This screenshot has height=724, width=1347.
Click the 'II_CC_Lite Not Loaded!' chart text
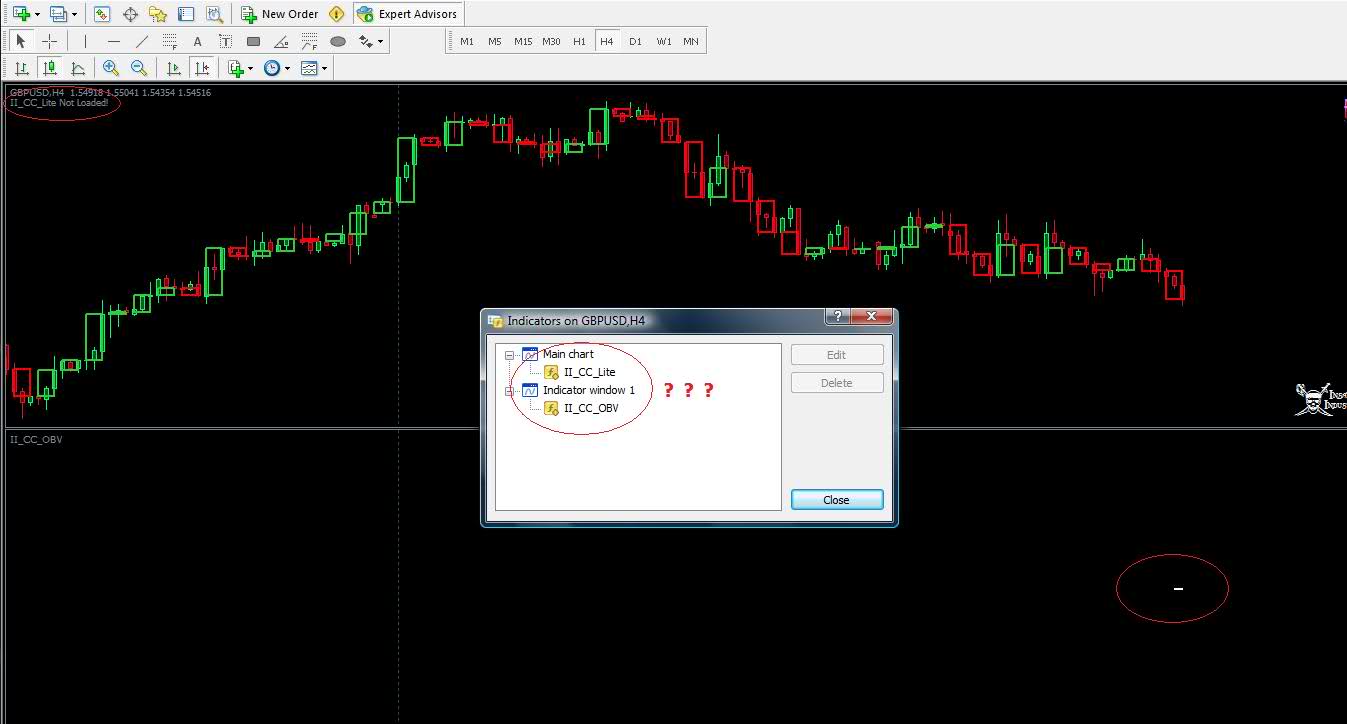coord(59,103)
